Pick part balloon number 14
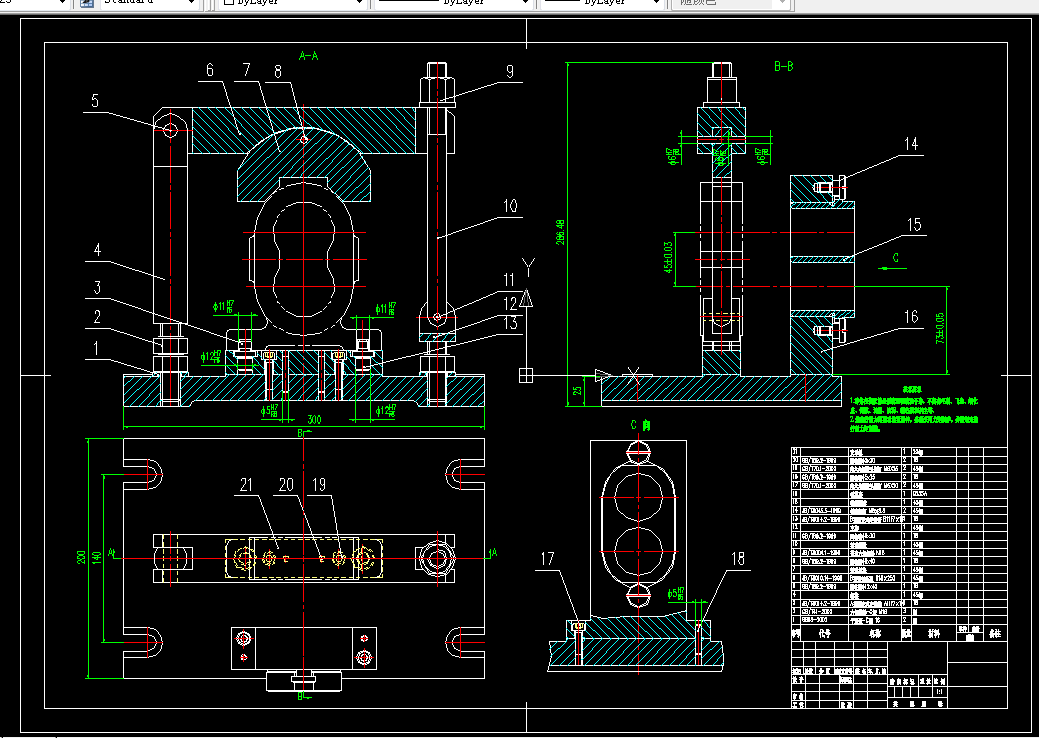Image resolution: width=1039 pixels, height=738 pixels. pos(911,144)
